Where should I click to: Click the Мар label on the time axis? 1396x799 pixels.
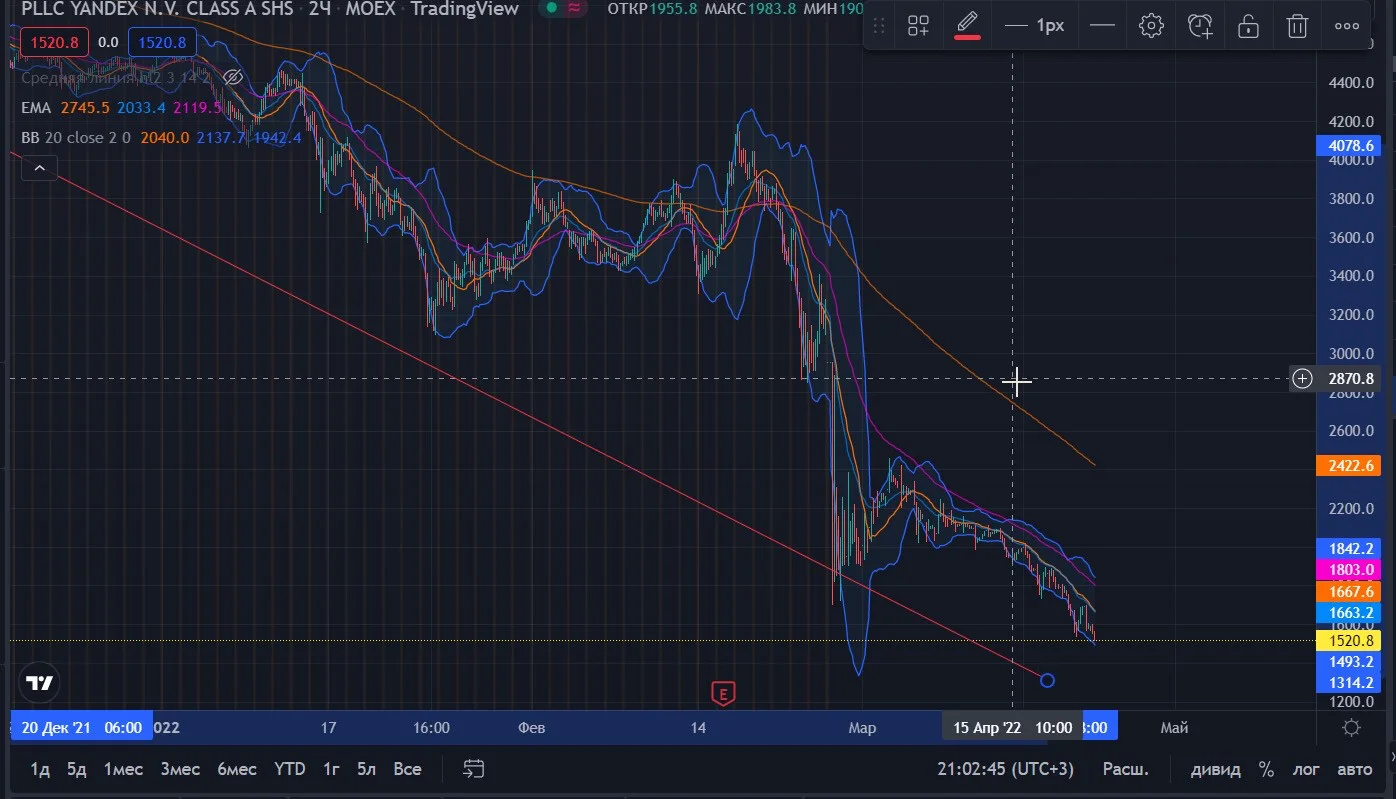click(x=862, y=727)
